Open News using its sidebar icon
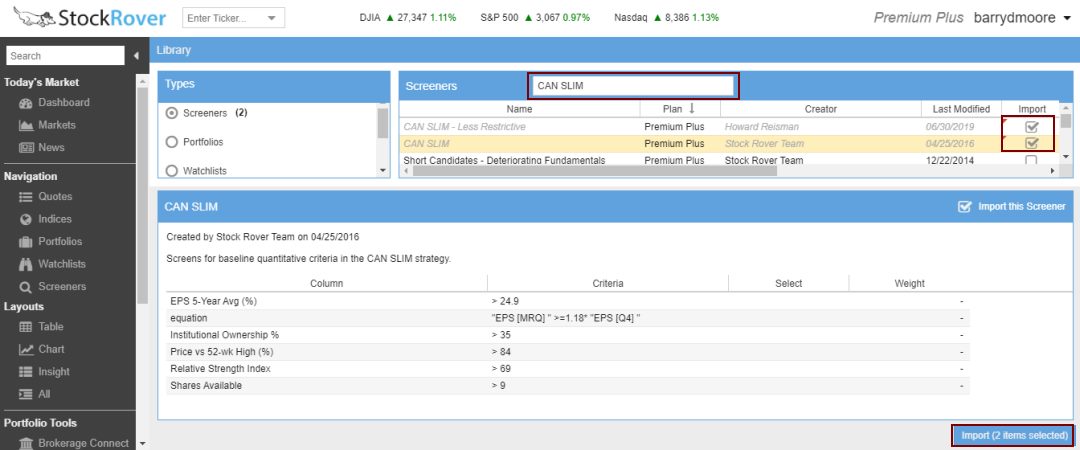Viewport: 1080px width, 450px height. pos(27,148)
